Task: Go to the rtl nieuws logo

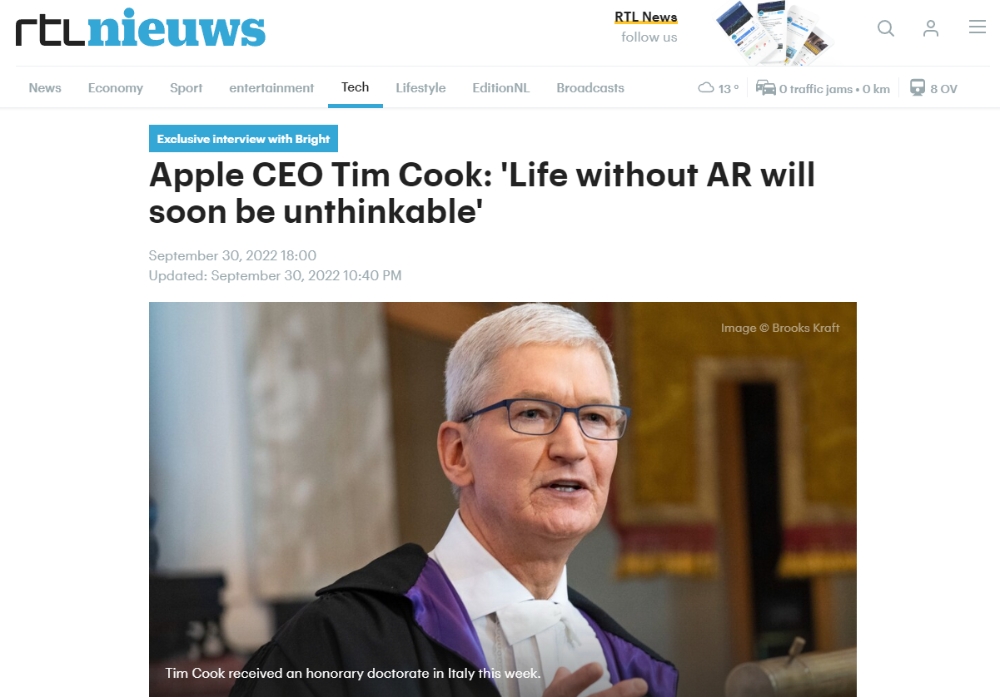Action: [x=140, y=28]
